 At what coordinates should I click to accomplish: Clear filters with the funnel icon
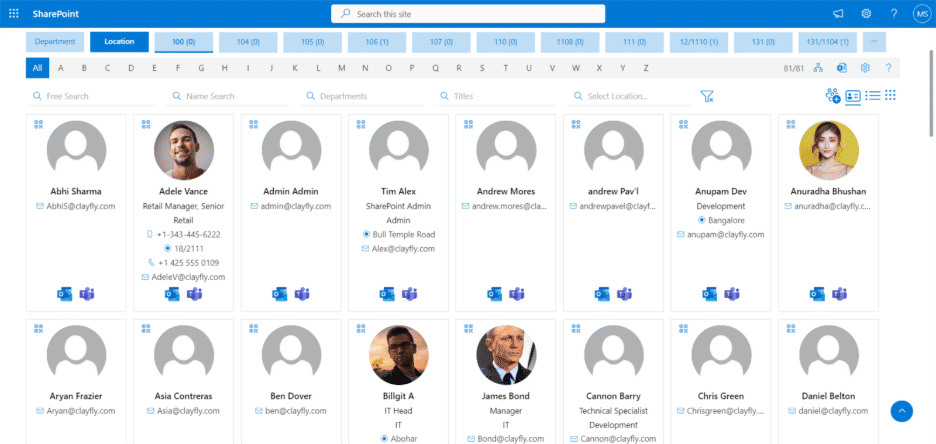click(x=707, y=96)
